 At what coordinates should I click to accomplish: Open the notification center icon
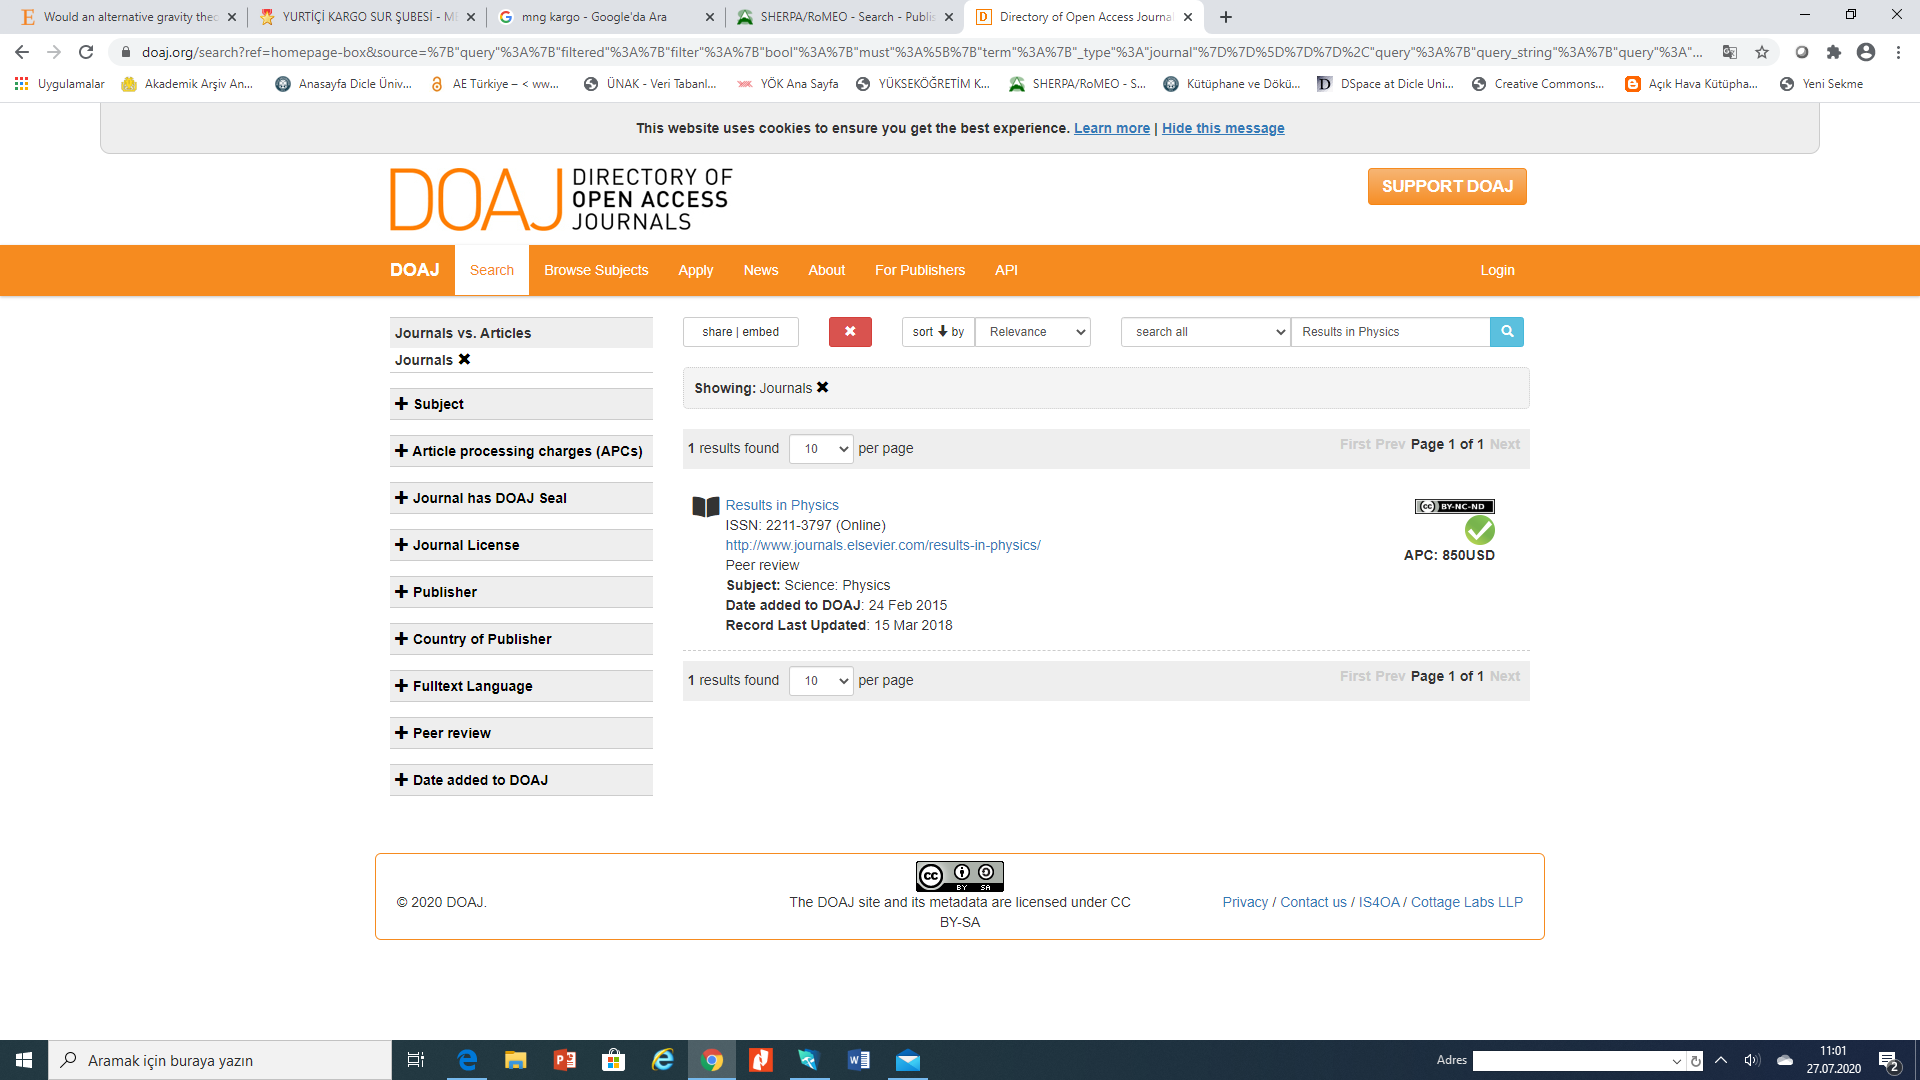point(1889,1060)
